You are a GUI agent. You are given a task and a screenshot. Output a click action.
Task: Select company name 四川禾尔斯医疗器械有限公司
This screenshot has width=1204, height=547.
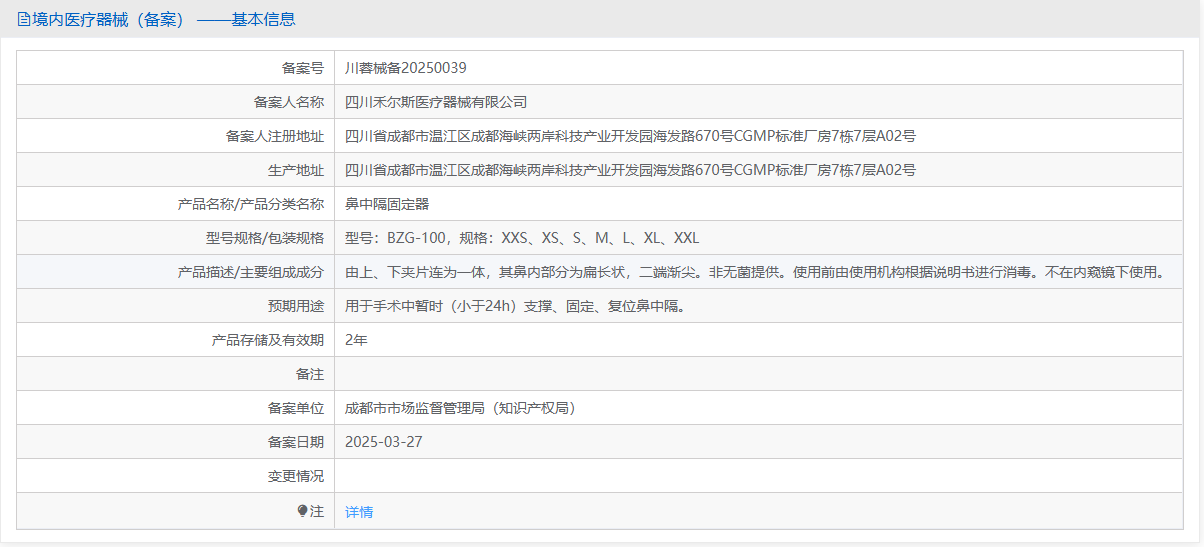pyautogui.click(x=436, y=102)
